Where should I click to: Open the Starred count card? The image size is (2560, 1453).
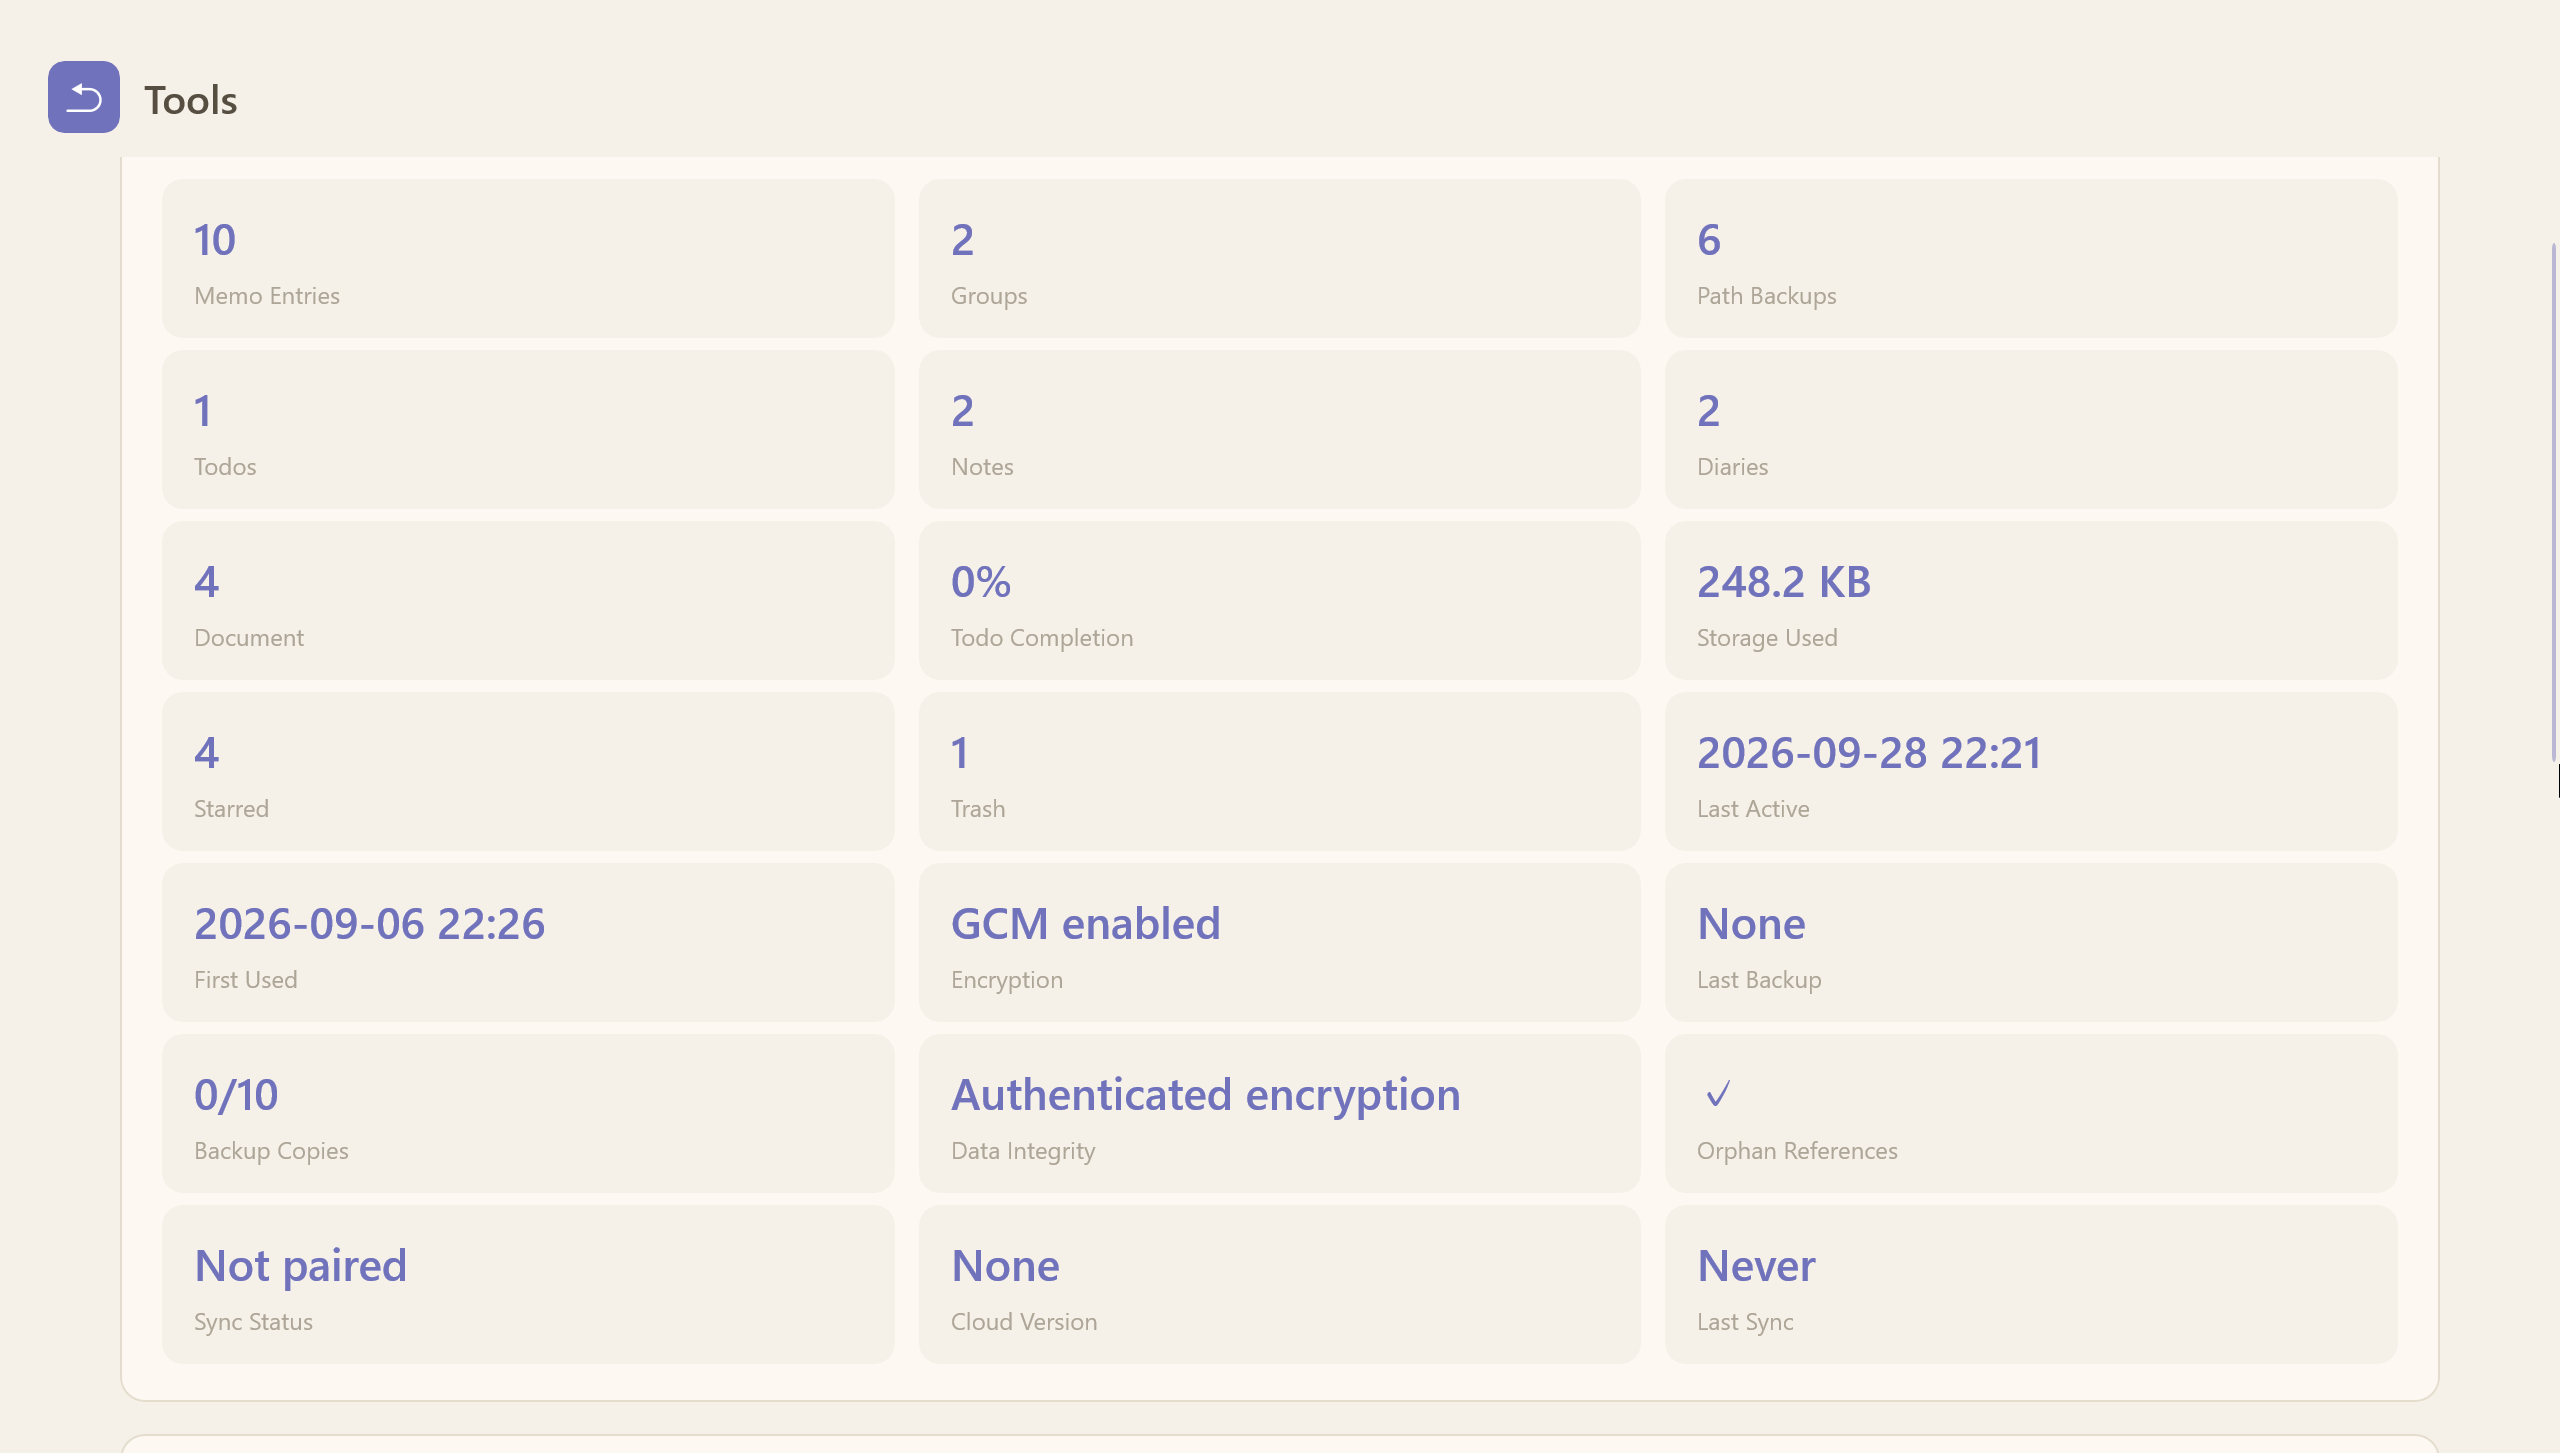point(528,771)
